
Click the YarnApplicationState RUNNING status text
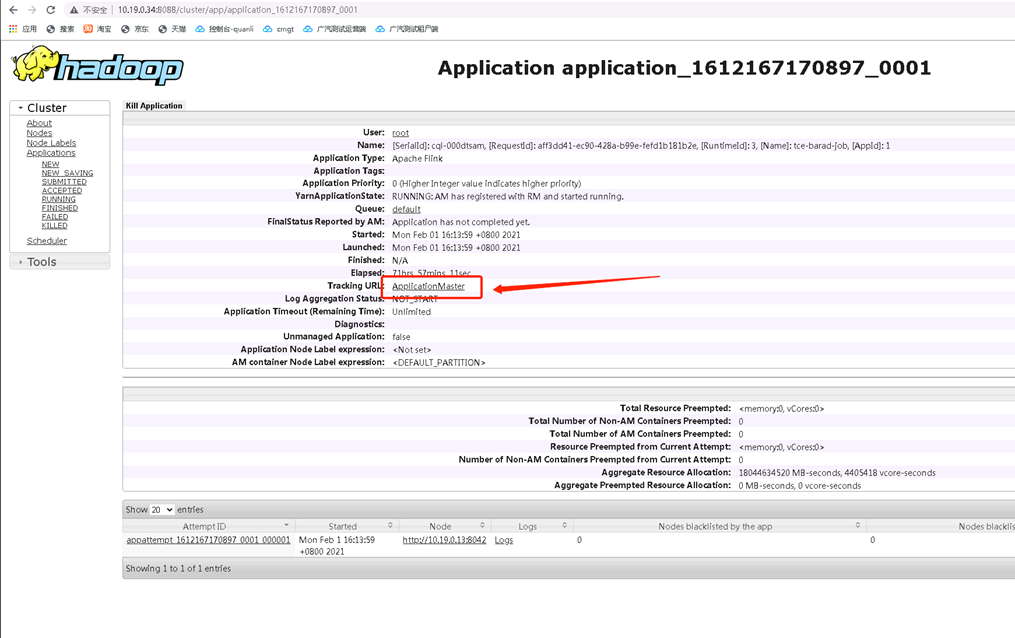[508, 197]
